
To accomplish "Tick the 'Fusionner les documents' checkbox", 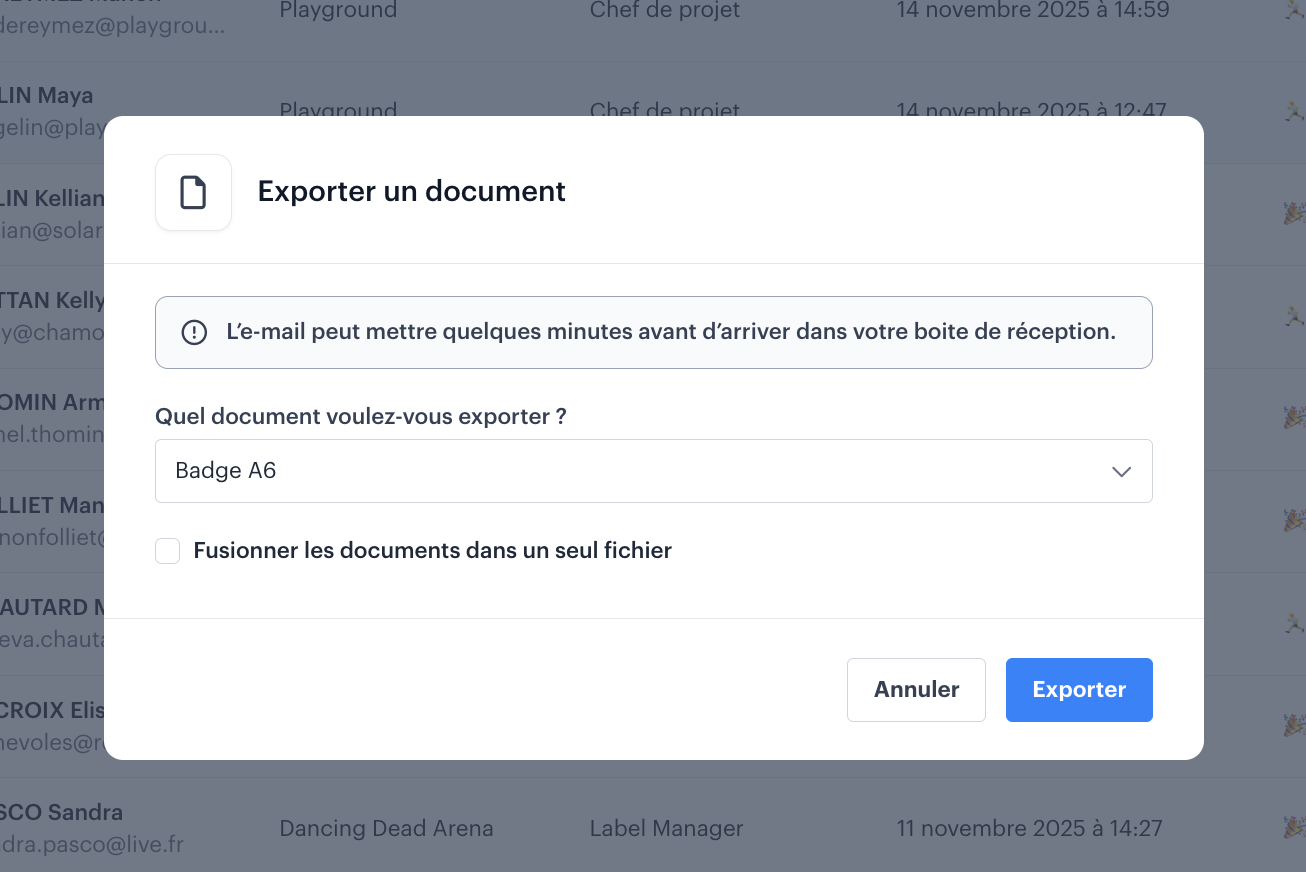I will click(168, 551).
